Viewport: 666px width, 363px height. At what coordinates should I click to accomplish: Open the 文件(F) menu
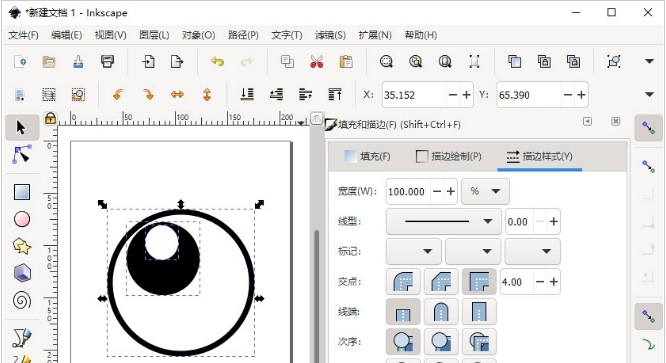[23, 35]
